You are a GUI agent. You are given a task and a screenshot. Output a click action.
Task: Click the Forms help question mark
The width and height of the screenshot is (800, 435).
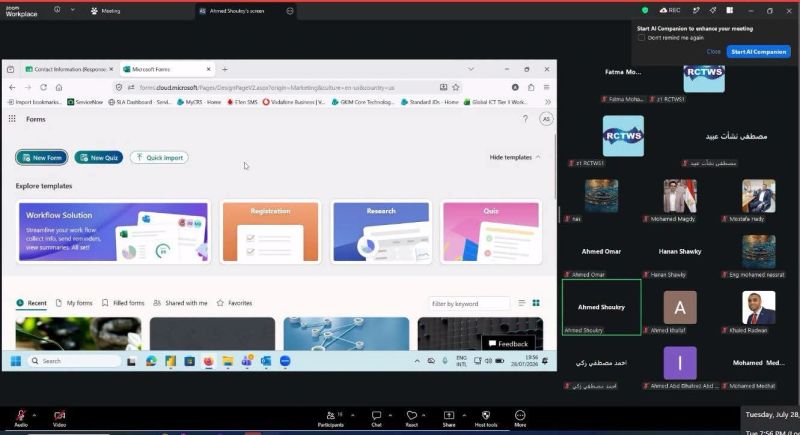(x=525, y=119)
